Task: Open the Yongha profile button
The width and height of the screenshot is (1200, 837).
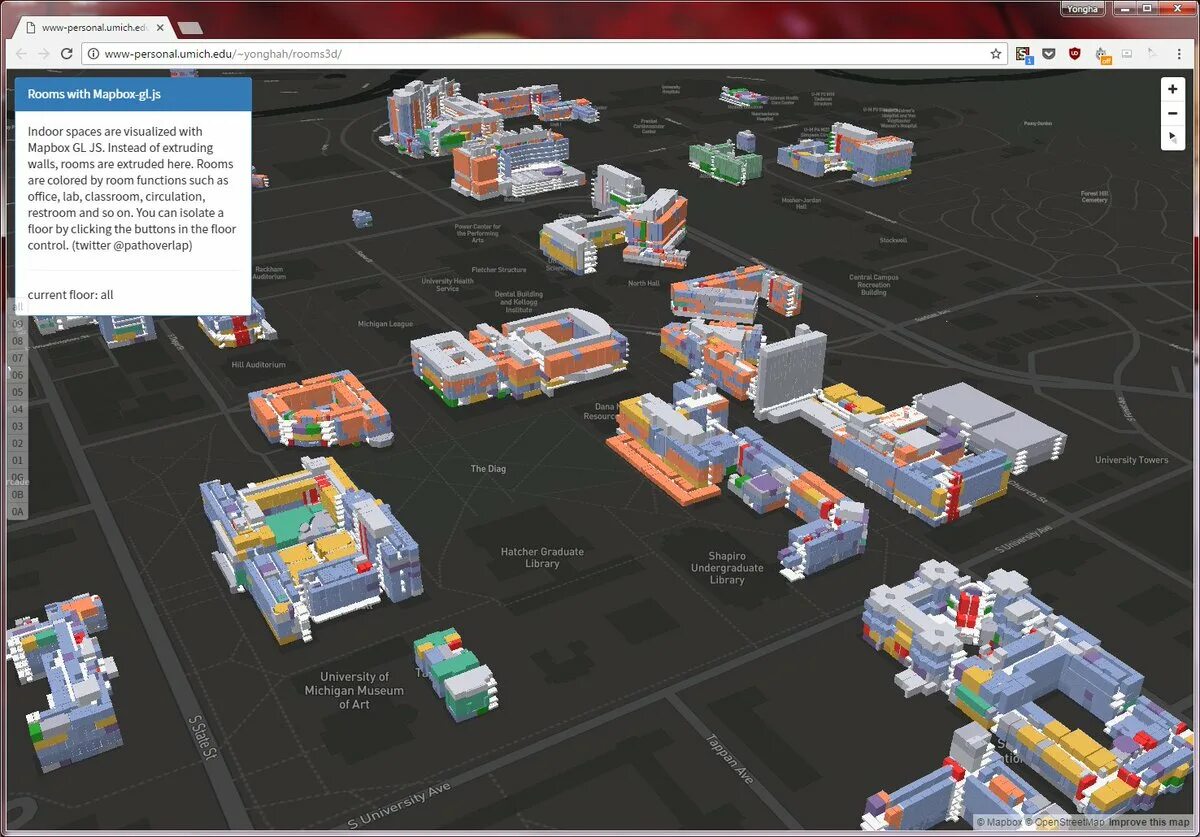Action: click(1083, 9)
